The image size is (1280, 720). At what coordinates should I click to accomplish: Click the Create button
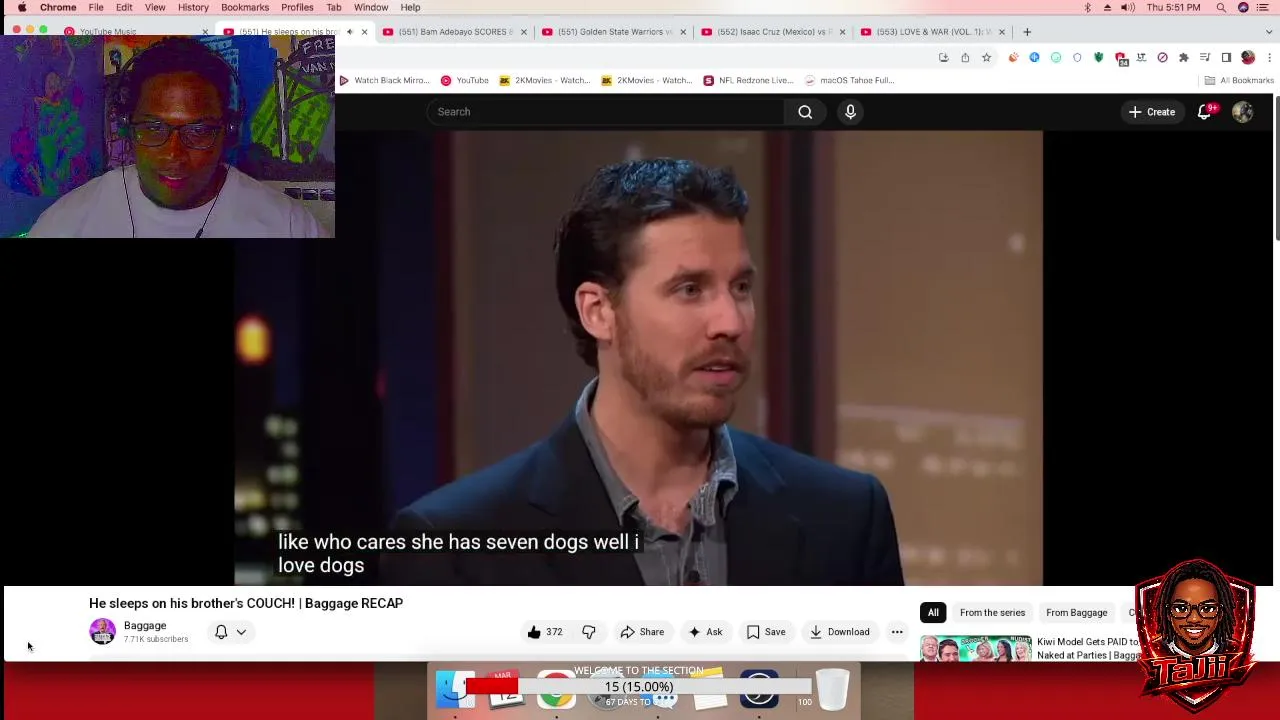[1152, 112]
